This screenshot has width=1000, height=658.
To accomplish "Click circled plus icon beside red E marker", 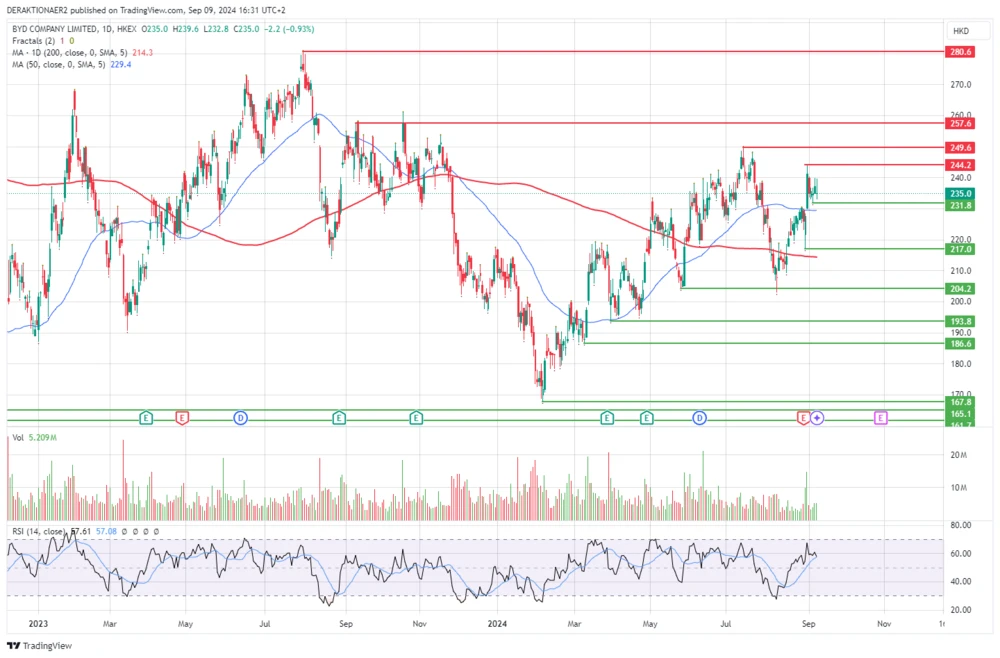I will 817,418.
